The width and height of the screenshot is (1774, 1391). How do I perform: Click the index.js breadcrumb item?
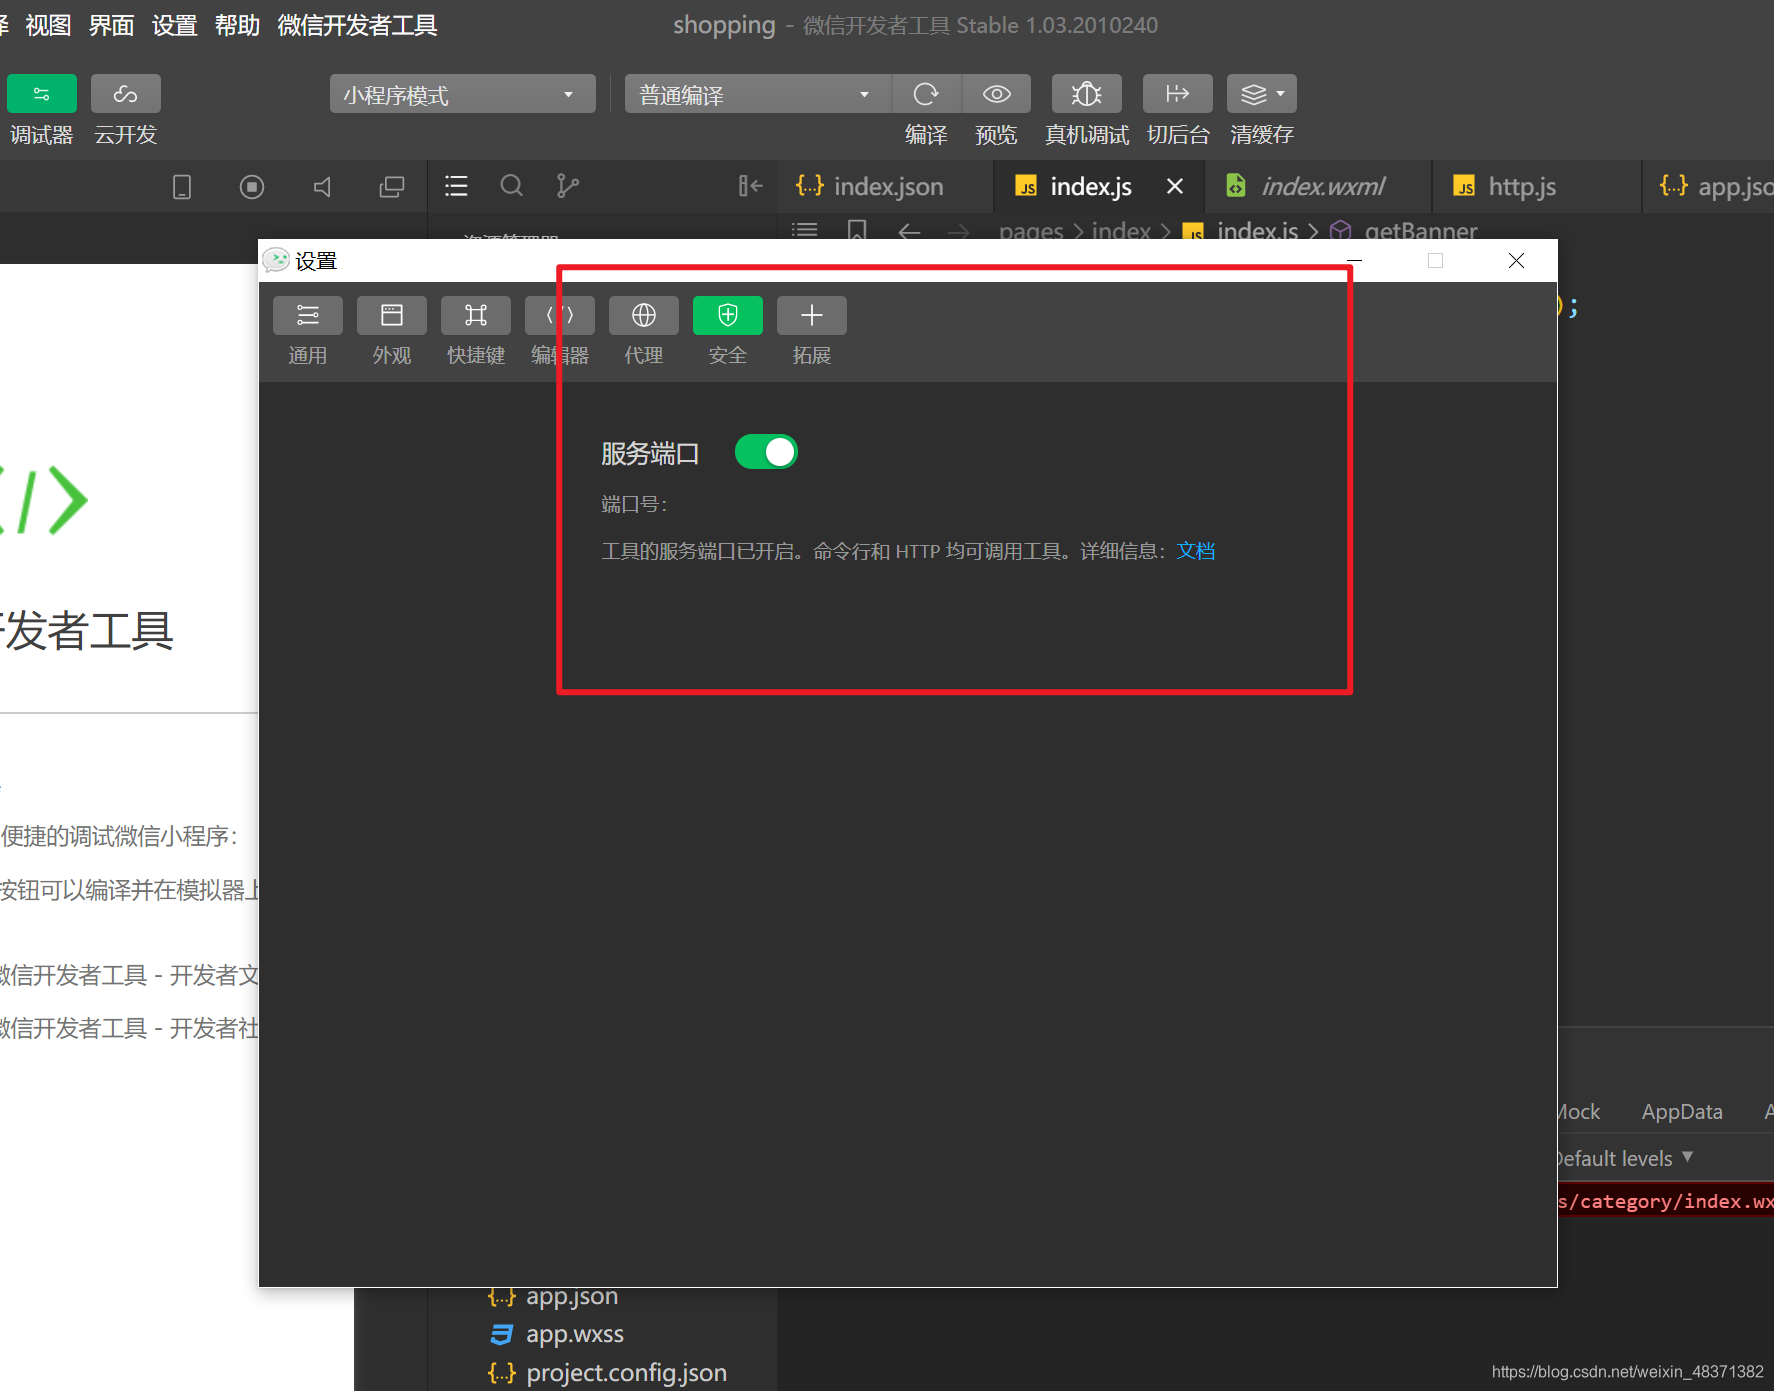coord(1241,231)
